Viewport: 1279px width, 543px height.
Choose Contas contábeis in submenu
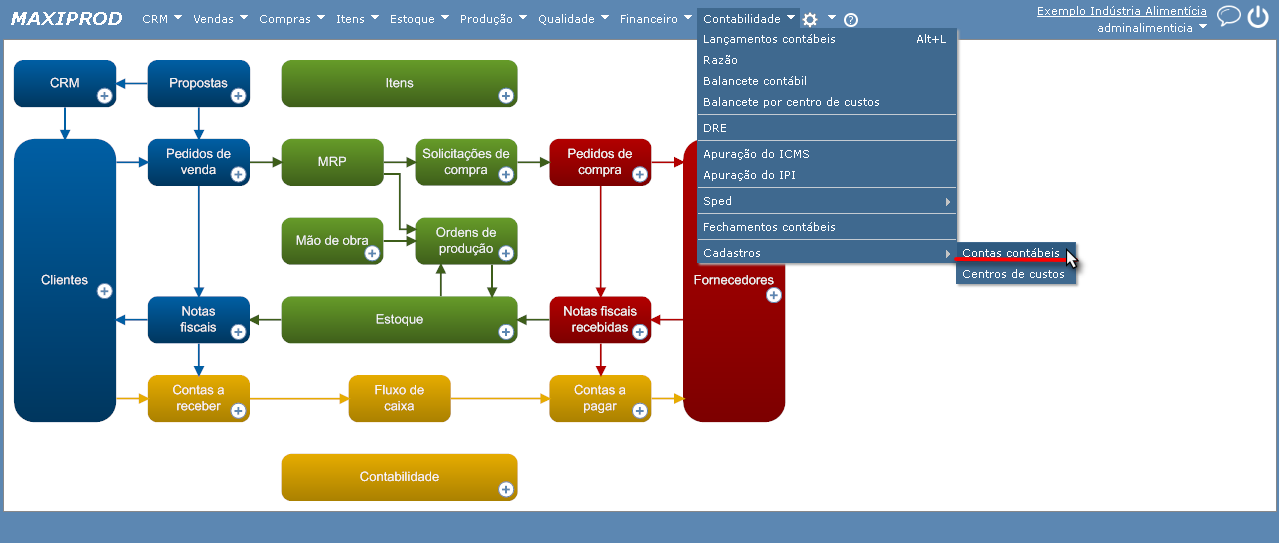[x=1016, y=253]
